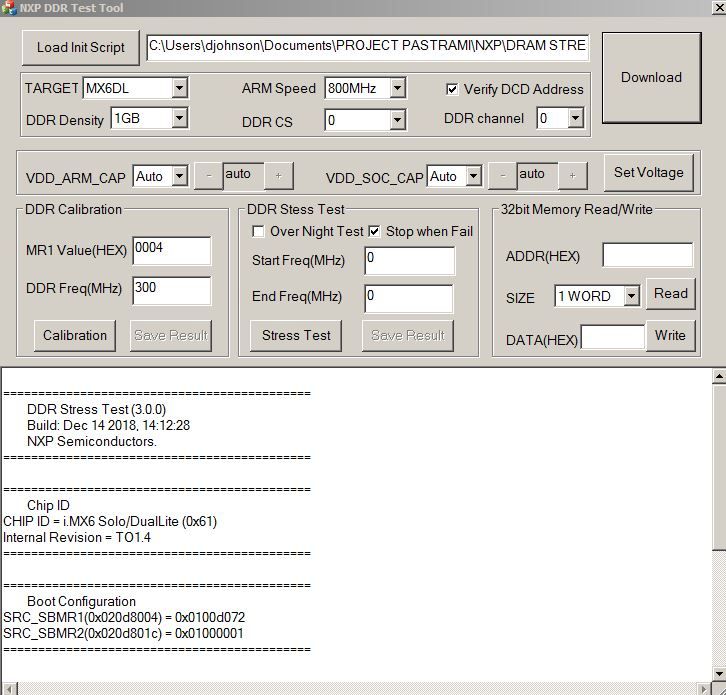Click the VDD_SOC_CAP minus button
The image size is (726, 695).
coord(503,176)
